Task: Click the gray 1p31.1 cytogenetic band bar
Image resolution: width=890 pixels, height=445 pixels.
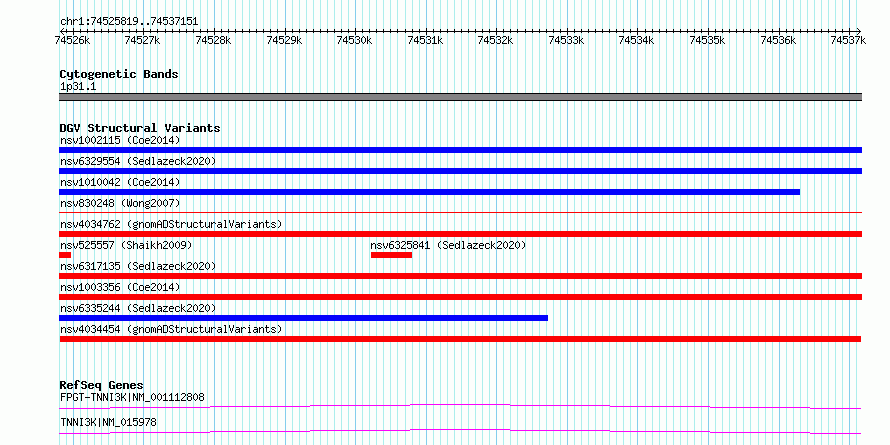Action: tap(460, 97)
